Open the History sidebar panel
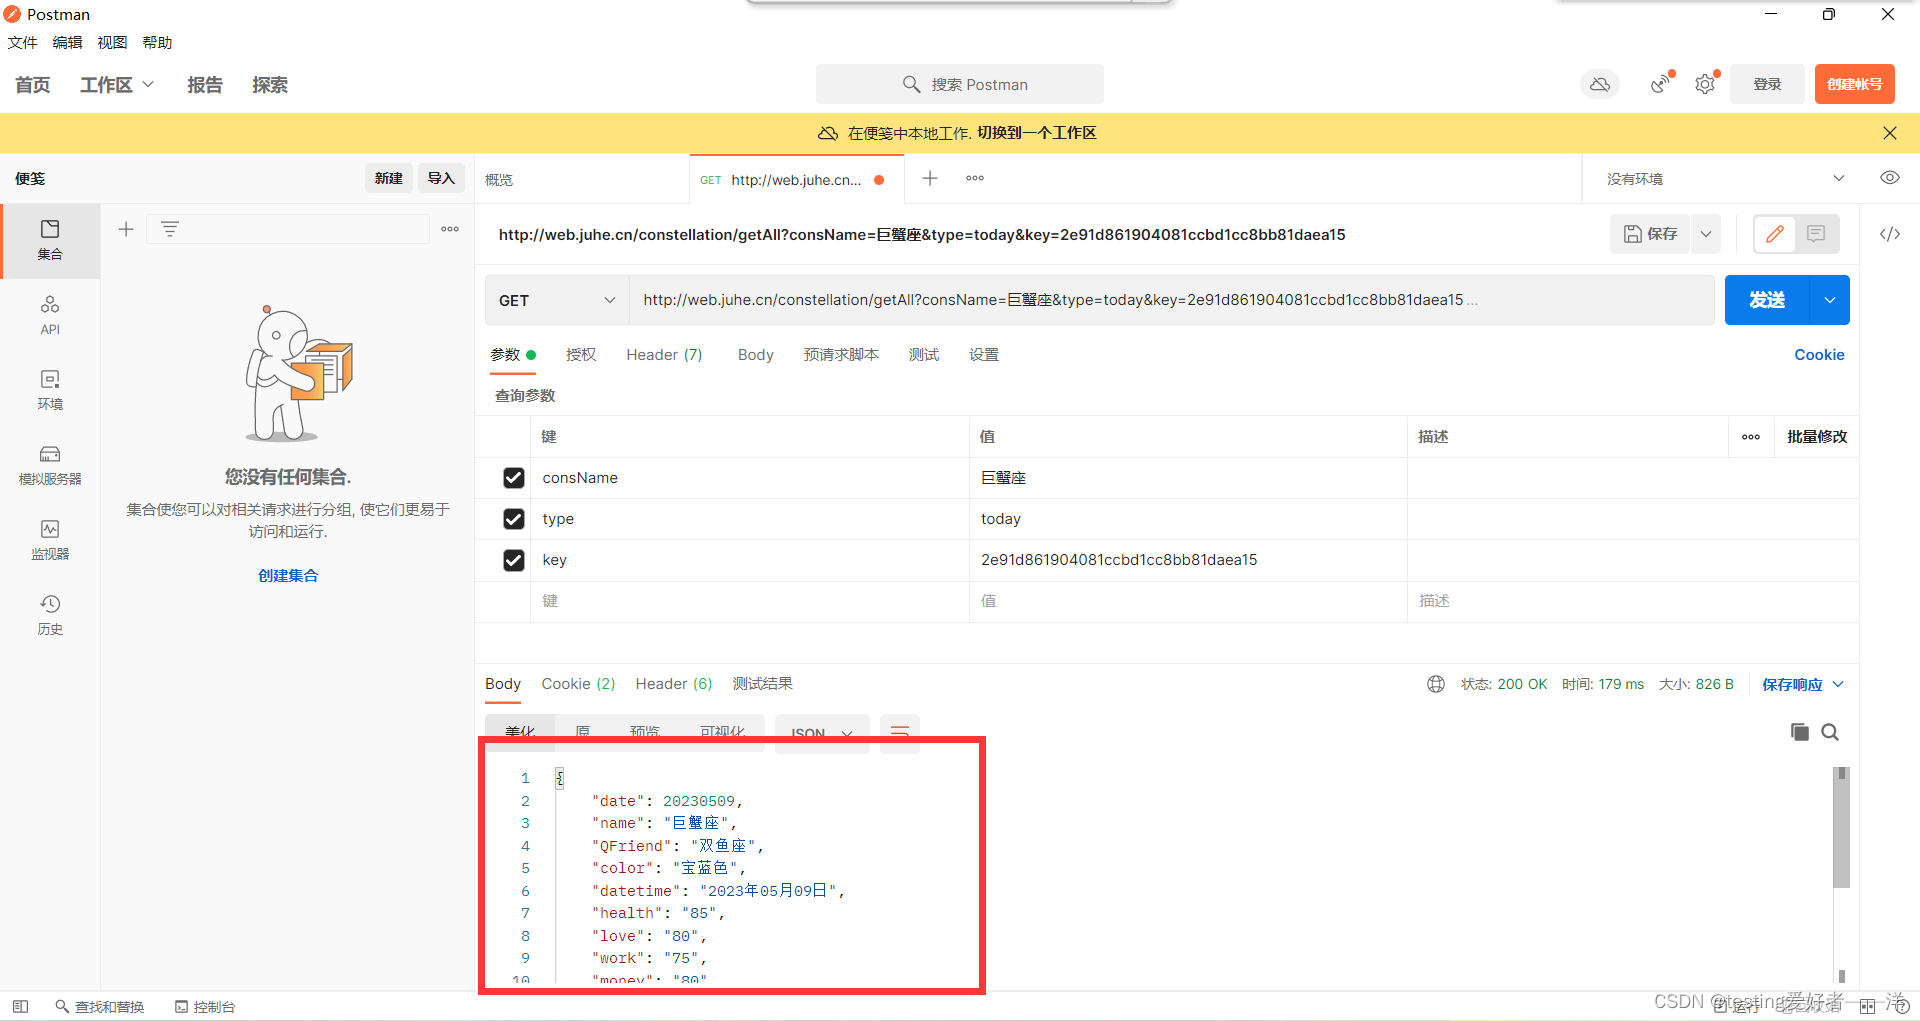 pyautogui.click(x=50, y=615)
